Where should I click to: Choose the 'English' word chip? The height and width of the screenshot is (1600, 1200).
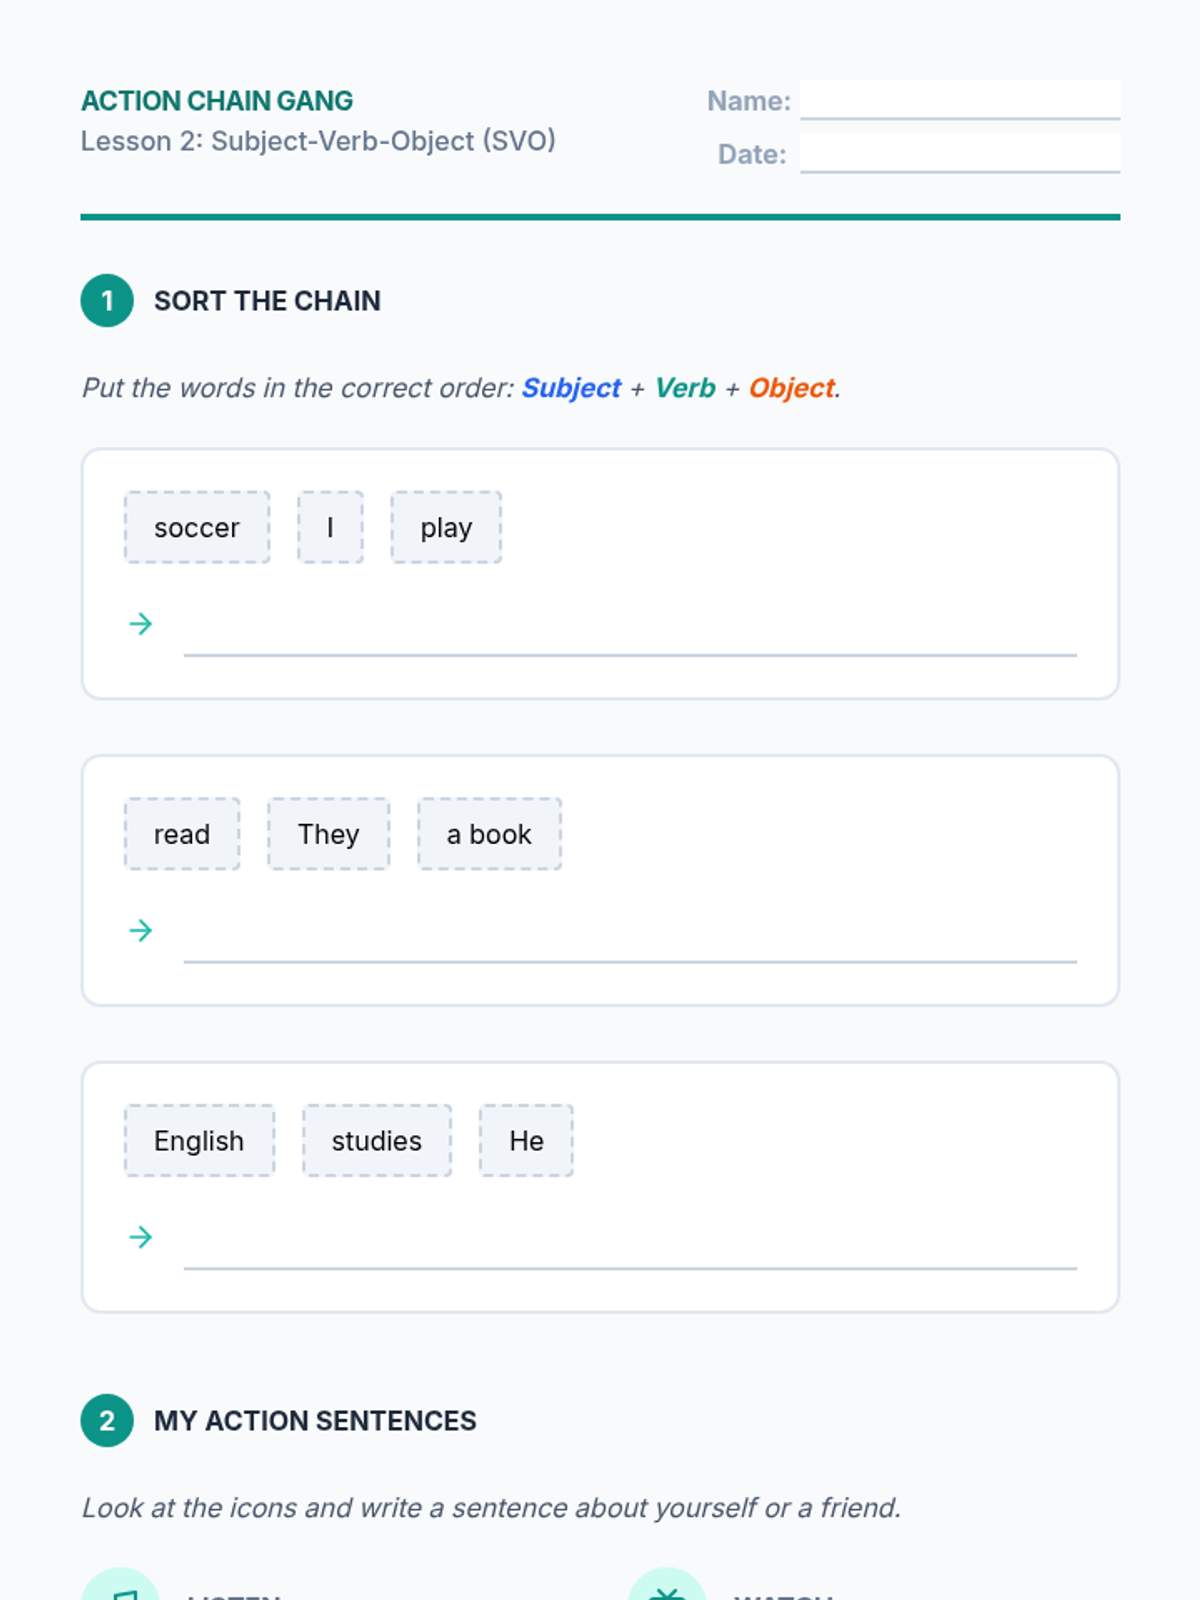[x=199, y=1141]
